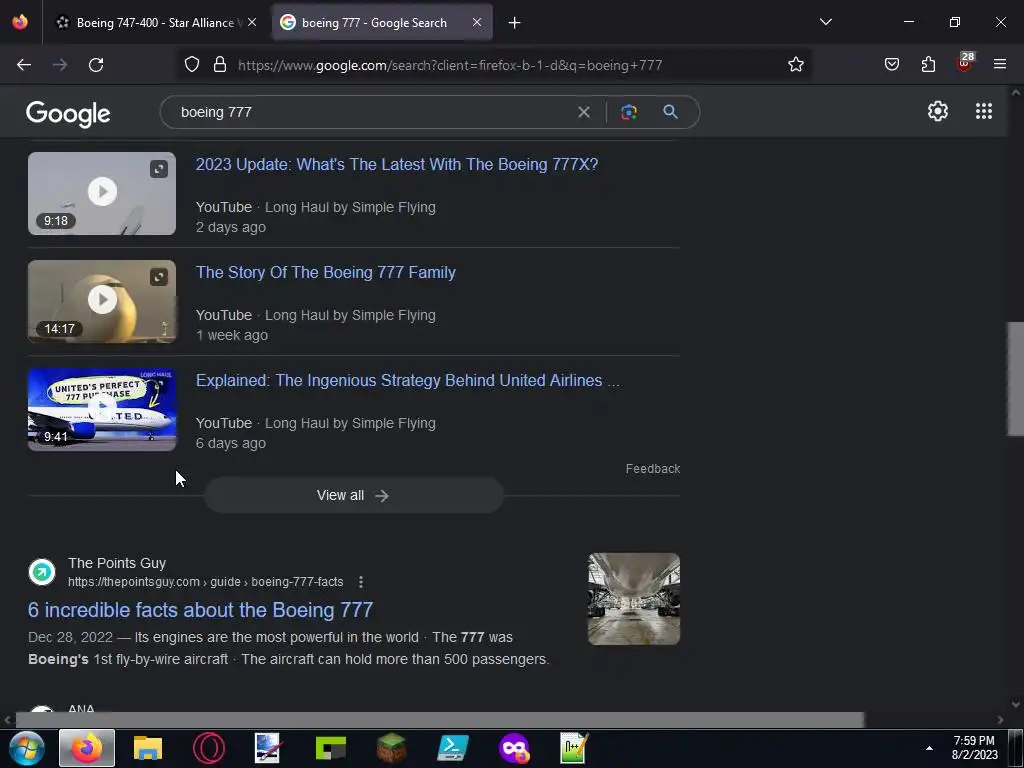This screenshot has width=1024, height=768.
Task: Click the vertical page scrollbar thumb
Action: (x=1016, y=379)
